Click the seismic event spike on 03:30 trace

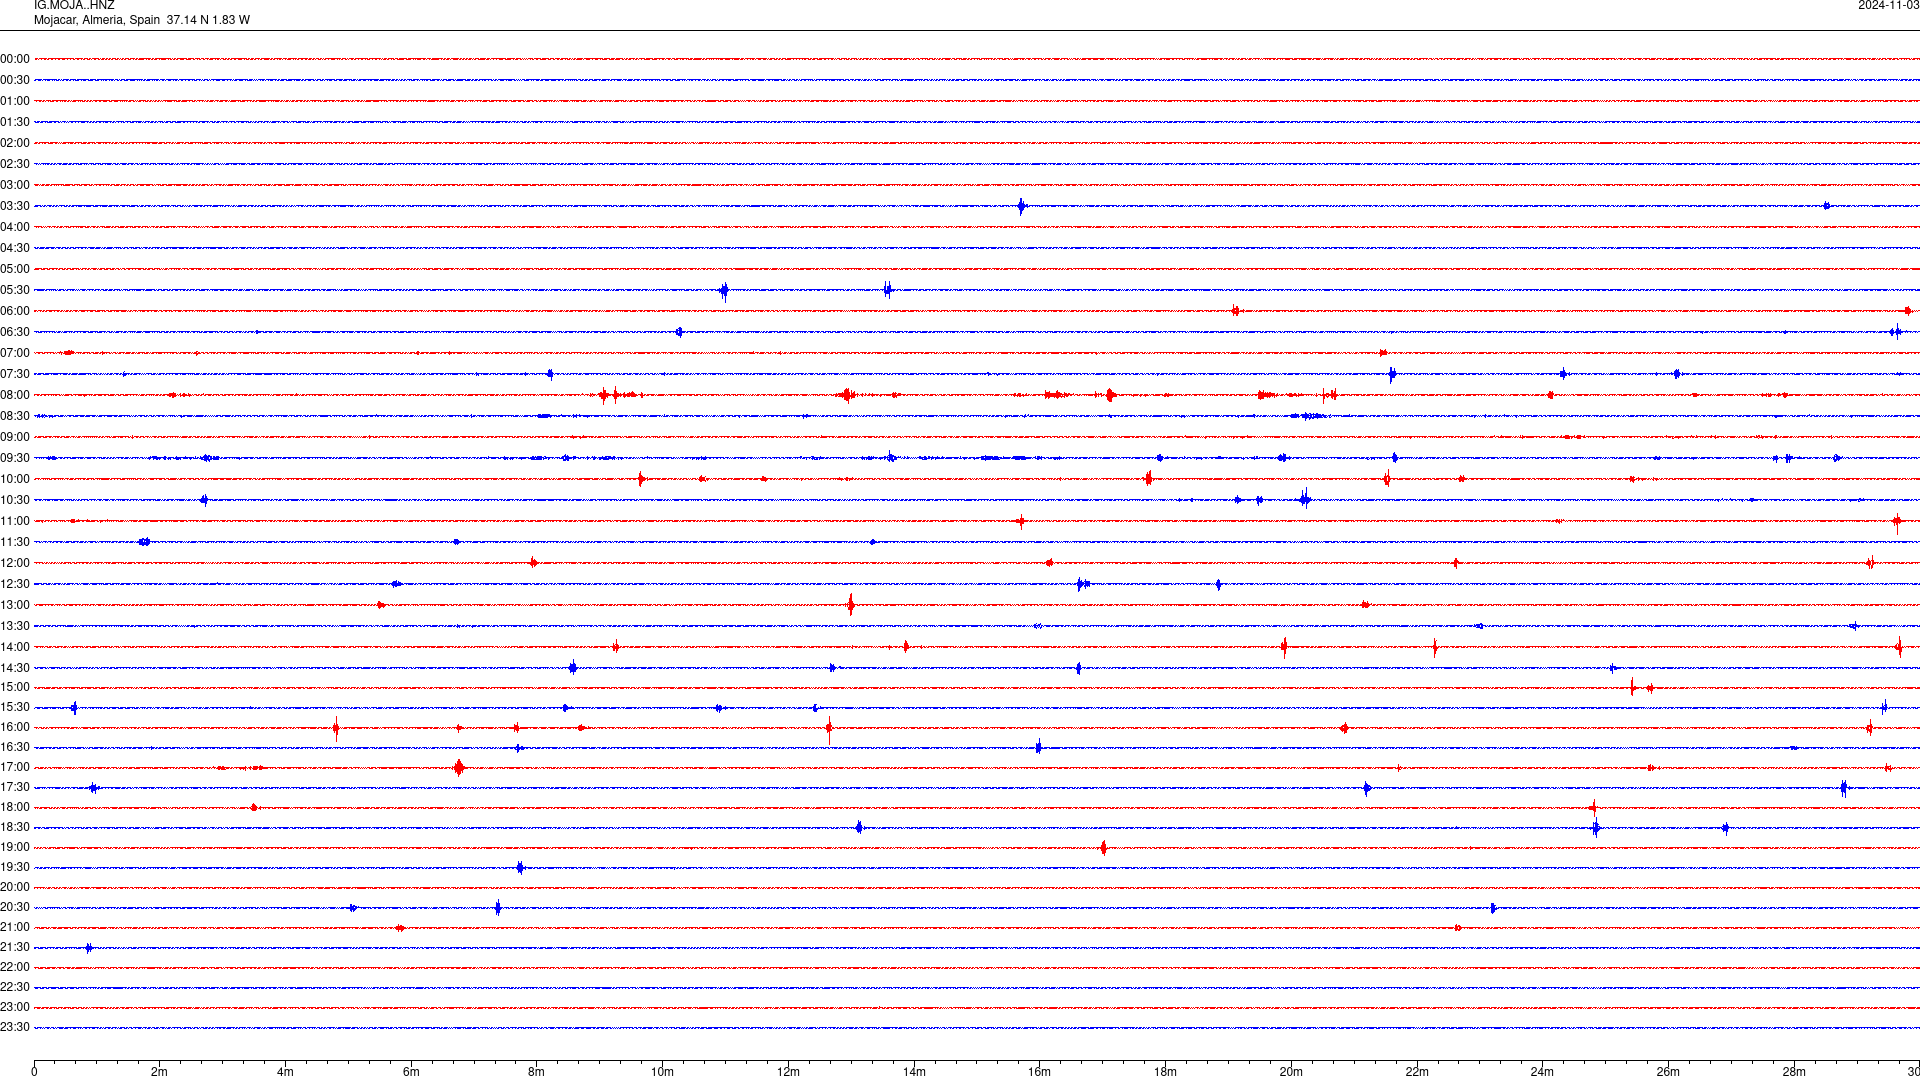[x=1021, y=207]
